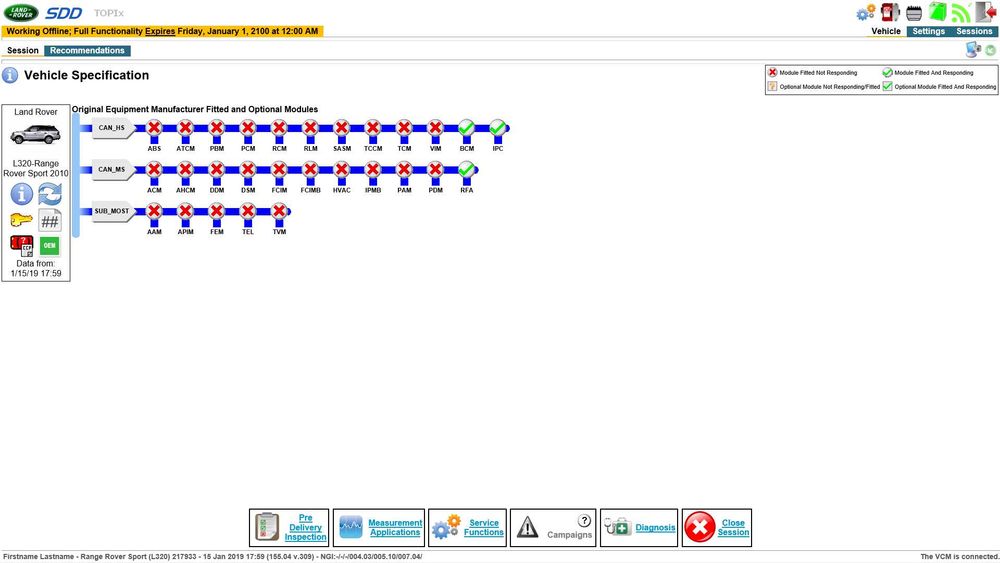Image resolution: width=1000 pixels, height=563 pixels.
Task: Click the Range Rover vehicle thumbnail
Action: click(x=35, y=135)
